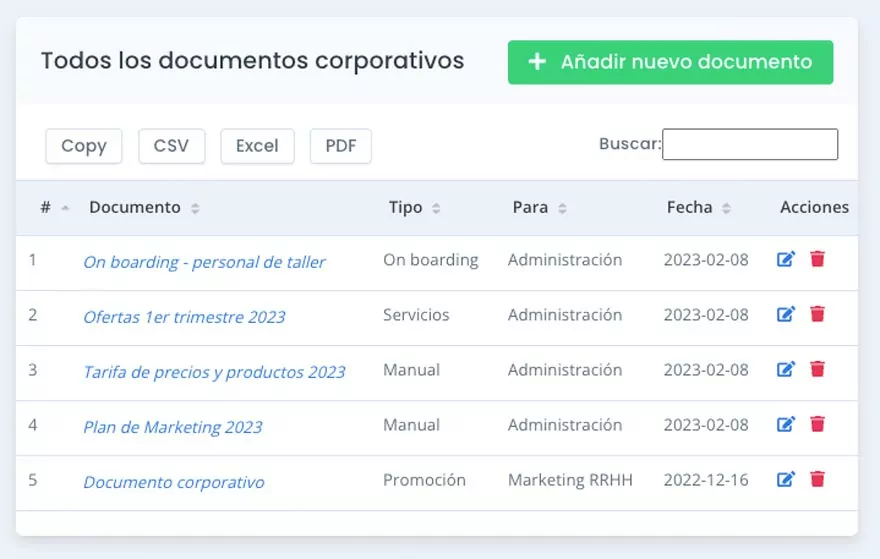This screenshot has width=880, height=559.
Task: Open On boarding - personal de taller document
Action: pos(204,262)
